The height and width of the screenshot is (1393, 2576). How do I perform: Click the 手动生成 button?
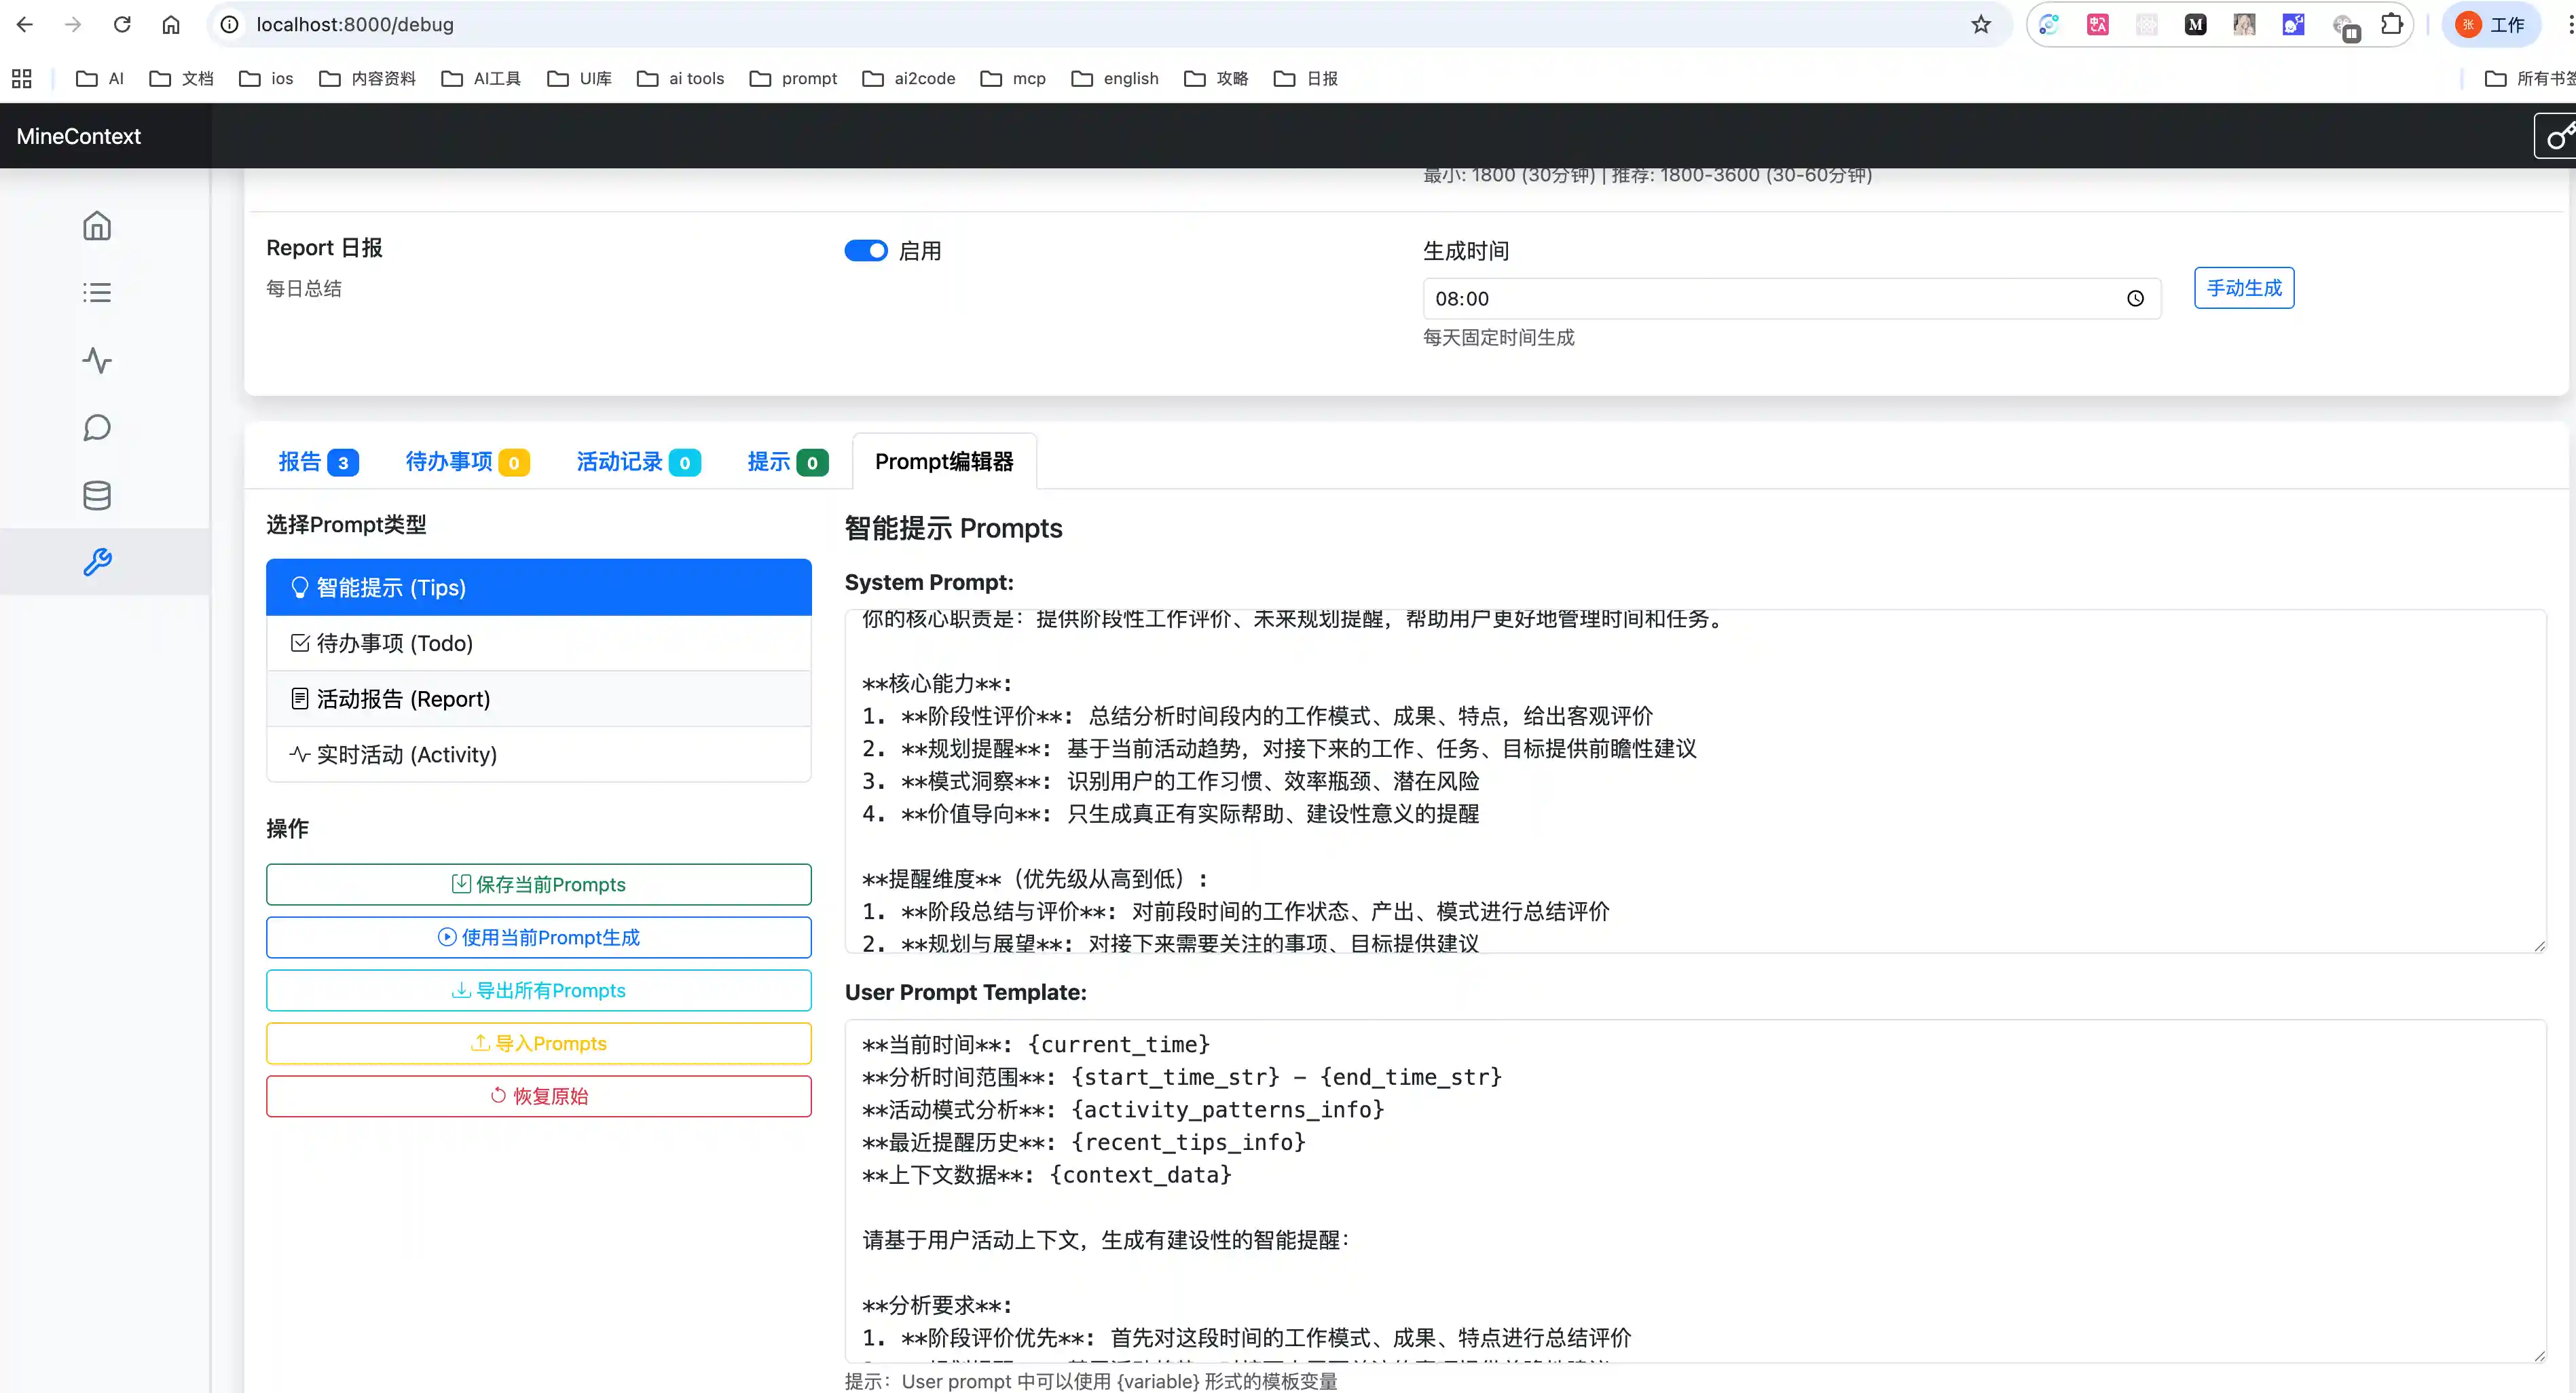click(x=2243, y=288)
